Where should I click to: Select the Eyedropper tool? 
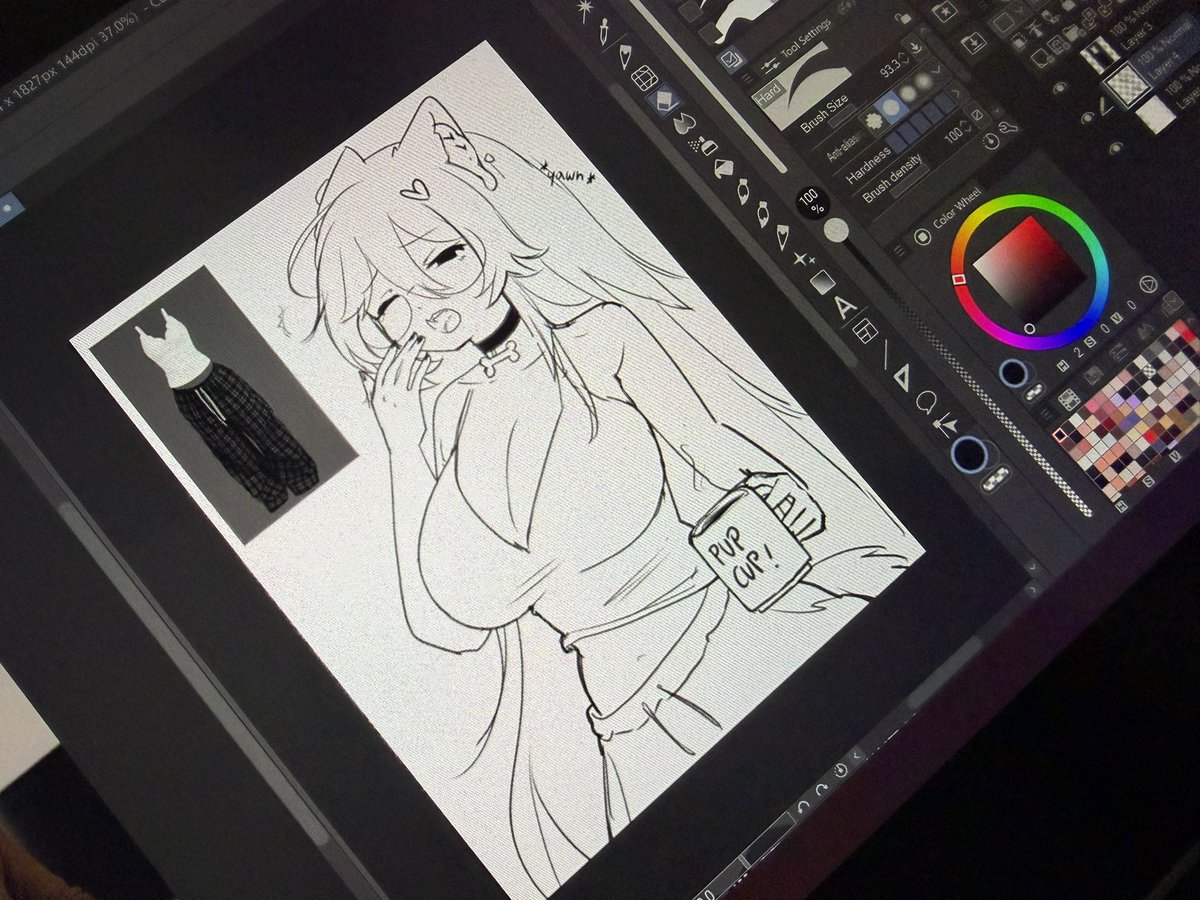pos(604,33)
